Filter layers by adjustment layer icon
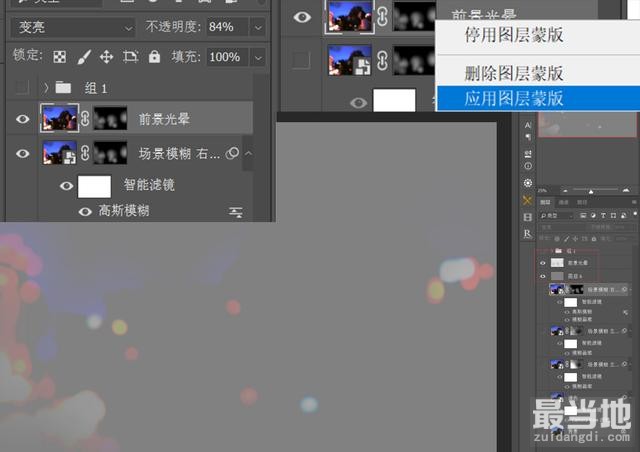This screenshot has height=452, width=640. click(593, 216)
